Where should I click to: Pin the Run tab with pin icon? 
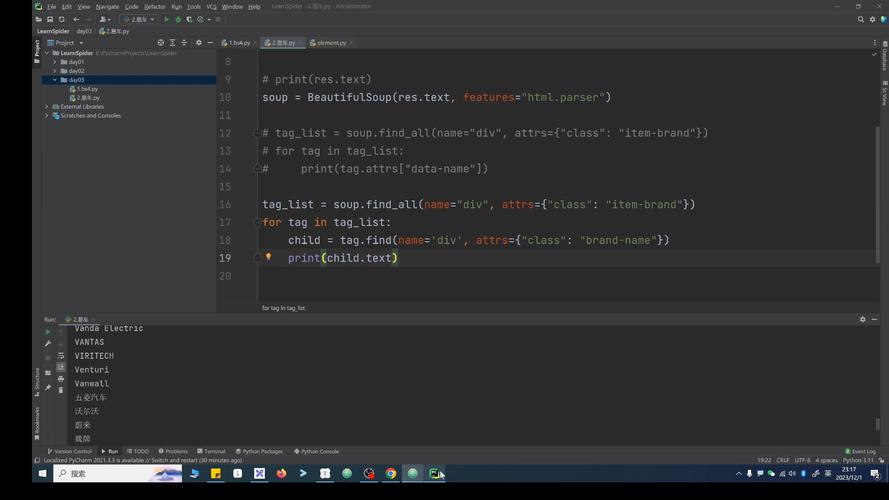point(48,388)
